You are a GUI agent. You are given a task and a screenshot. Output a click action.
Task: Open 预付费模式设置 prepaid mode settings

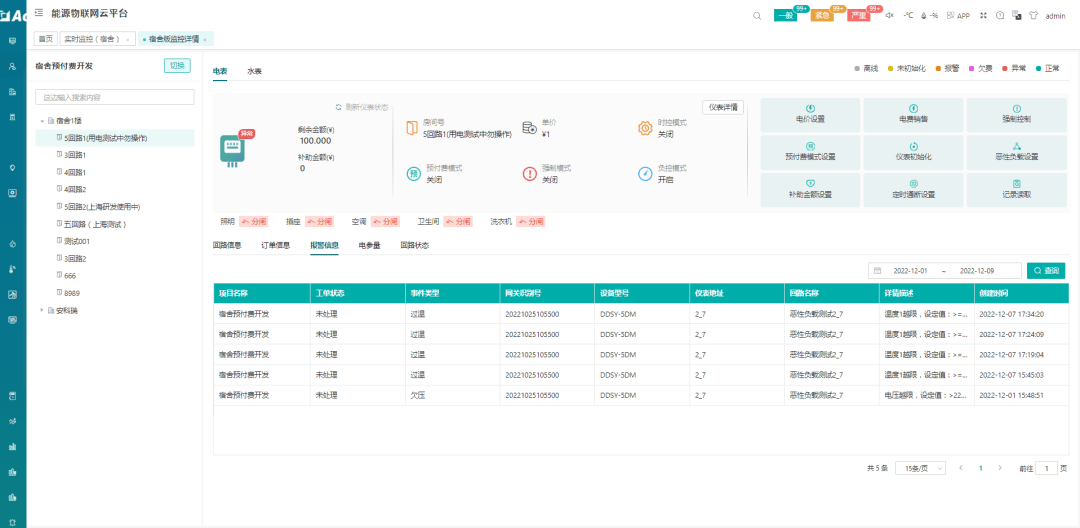click(810, 153)
